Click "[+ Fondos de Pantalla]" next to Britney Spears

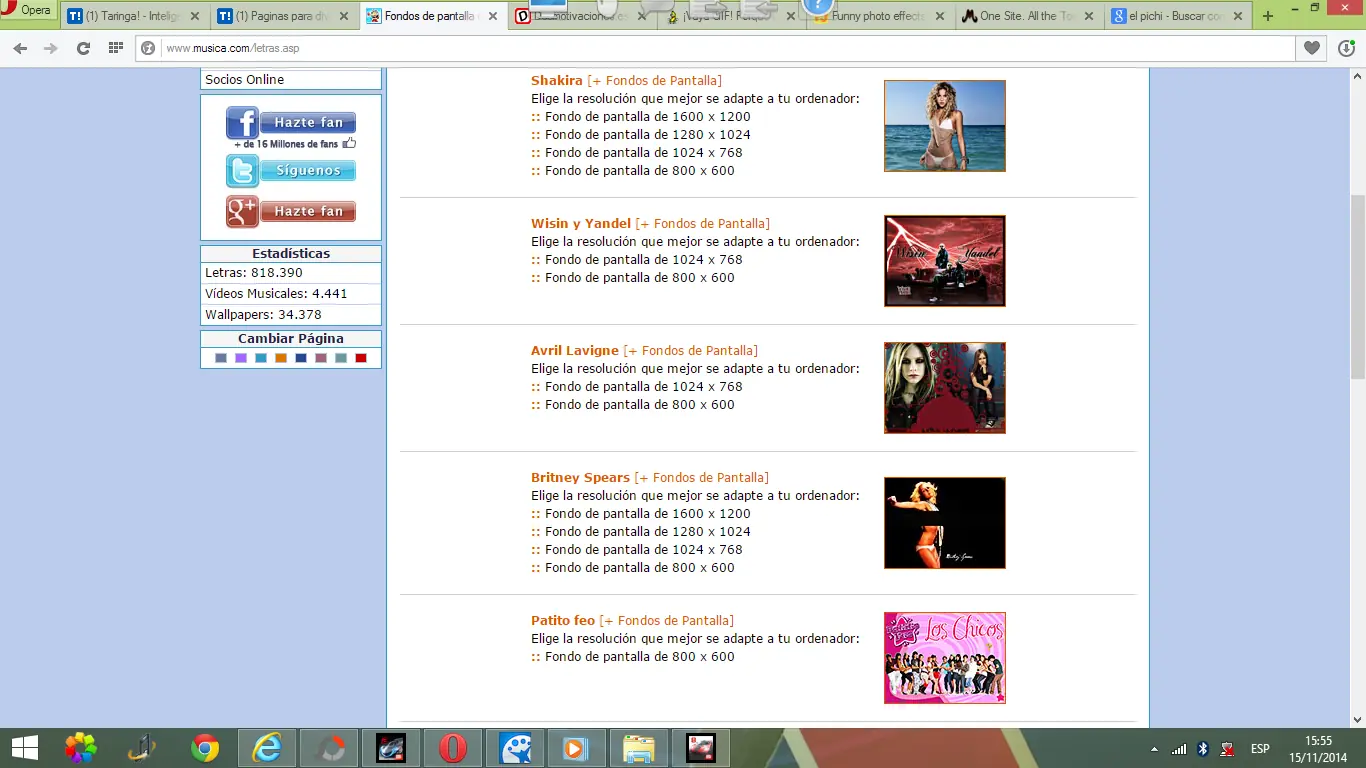(702, 478)
